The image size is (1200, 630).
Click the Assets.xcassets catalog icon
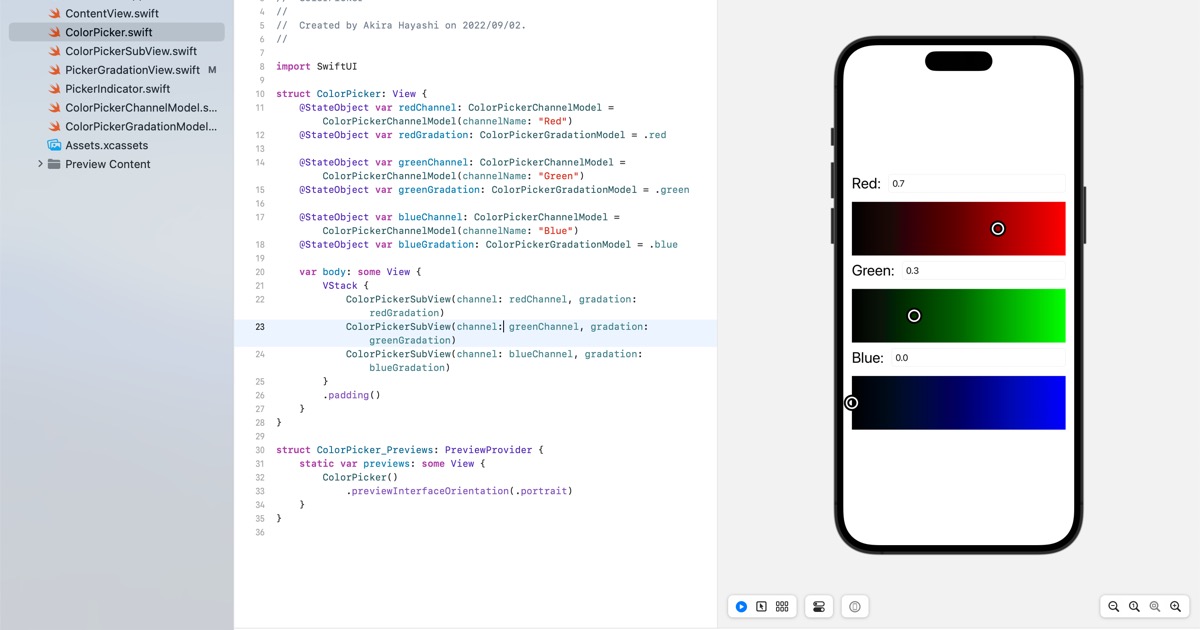click(54, 145)
